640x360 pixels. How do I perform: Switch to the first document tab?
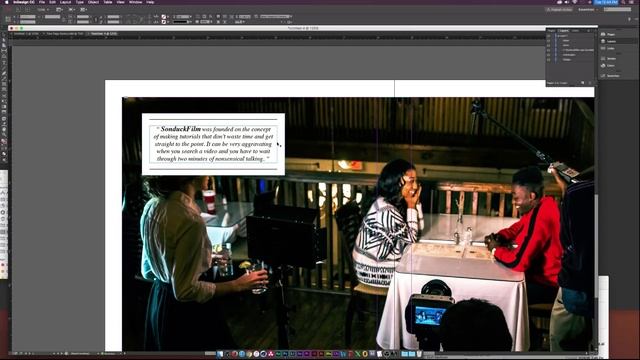[26, 33]
